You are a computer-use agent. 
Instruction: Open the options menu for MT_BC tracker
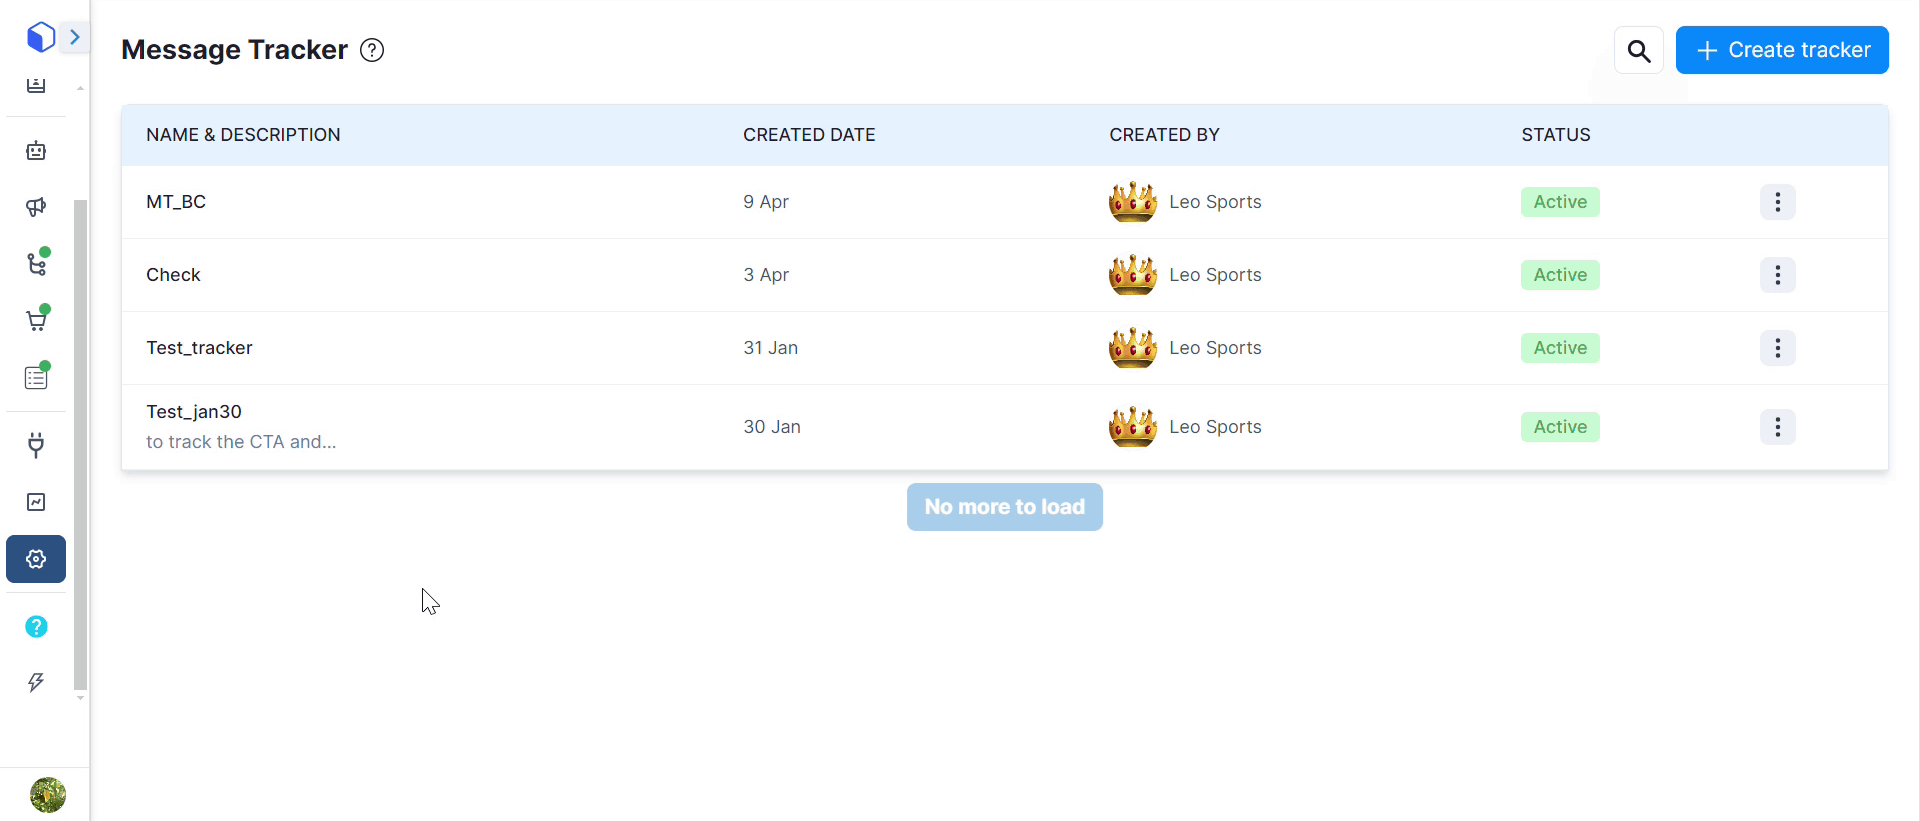point(1777,202)
